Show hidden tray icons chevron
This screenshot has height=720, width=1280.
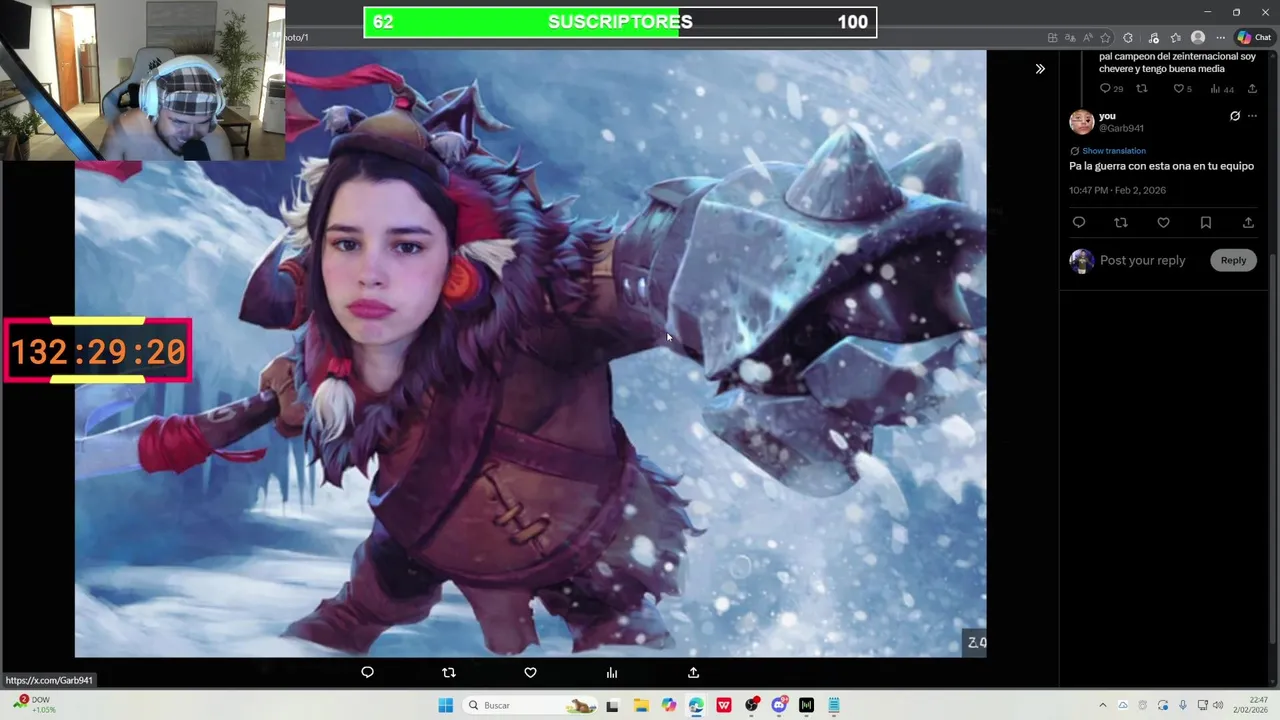click(1103, 705)
